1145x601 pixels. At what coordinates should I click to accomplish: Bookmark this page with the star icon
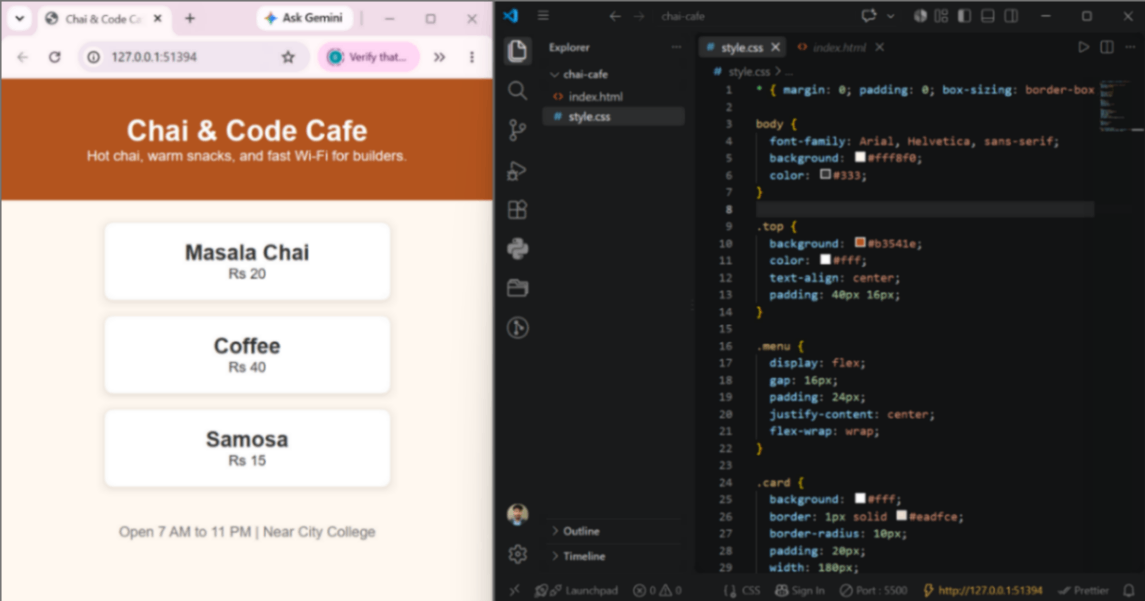(288, 57)
